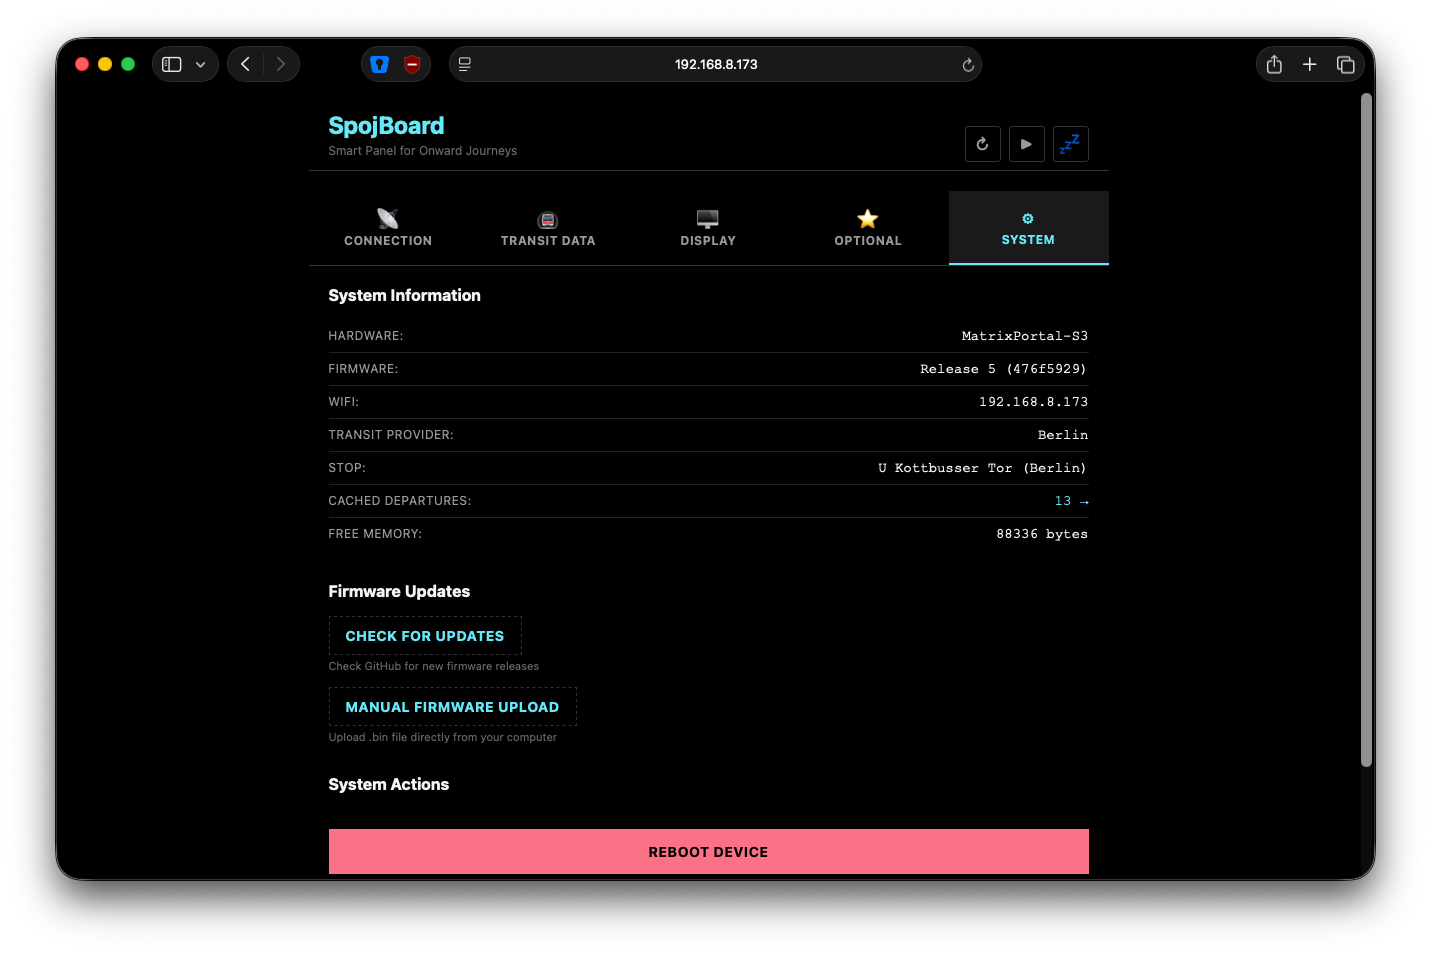Image resolution: width=1431 pixels, height=954 pixels.
Task: Open the Bitwarden extension icon
Action: 380,64
